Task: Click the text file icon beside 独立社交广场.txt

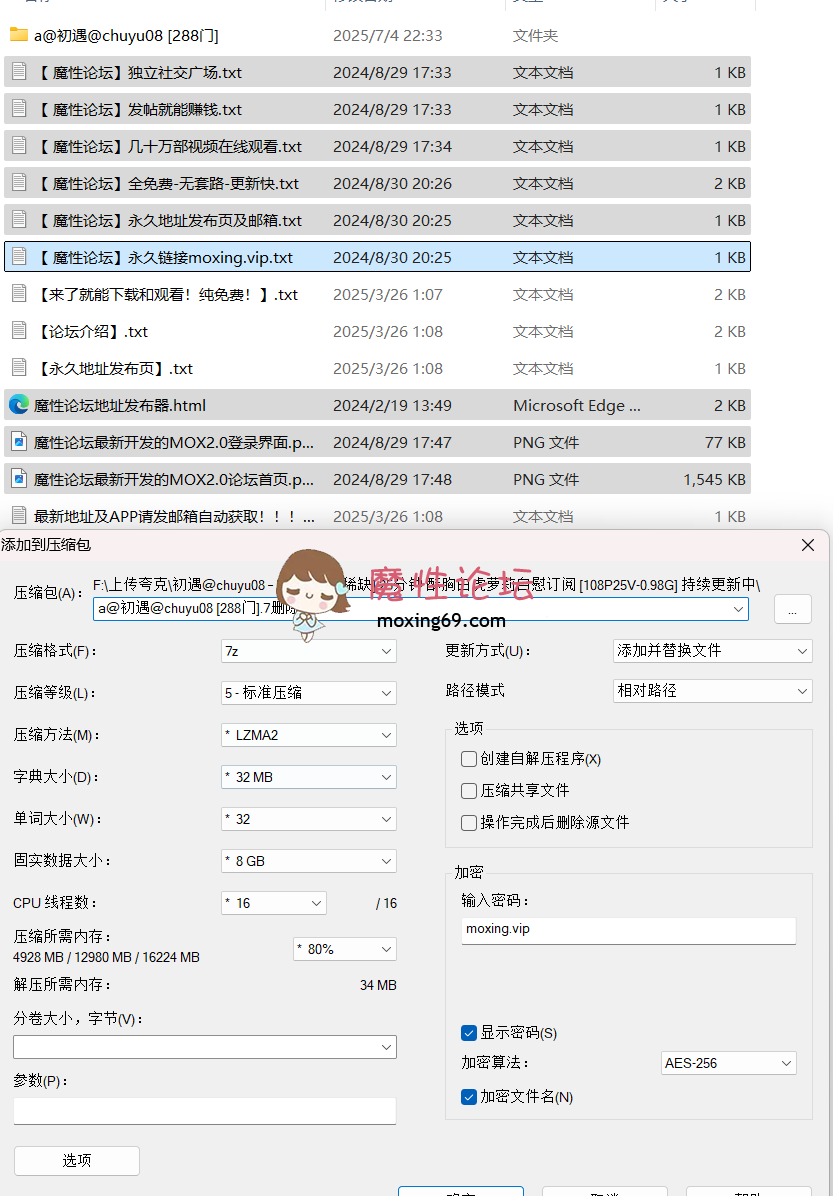Action: tap(19, 72)
